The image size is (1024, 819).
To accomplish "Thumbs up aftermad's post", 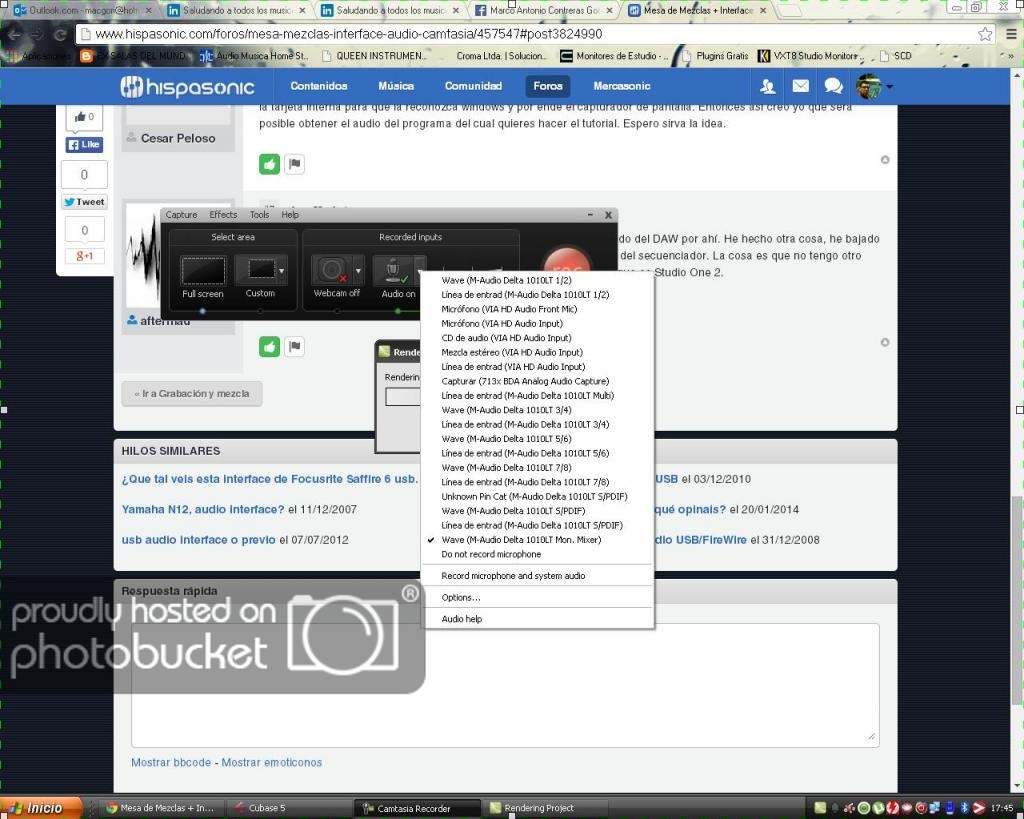I will click(x=269, y=346).
